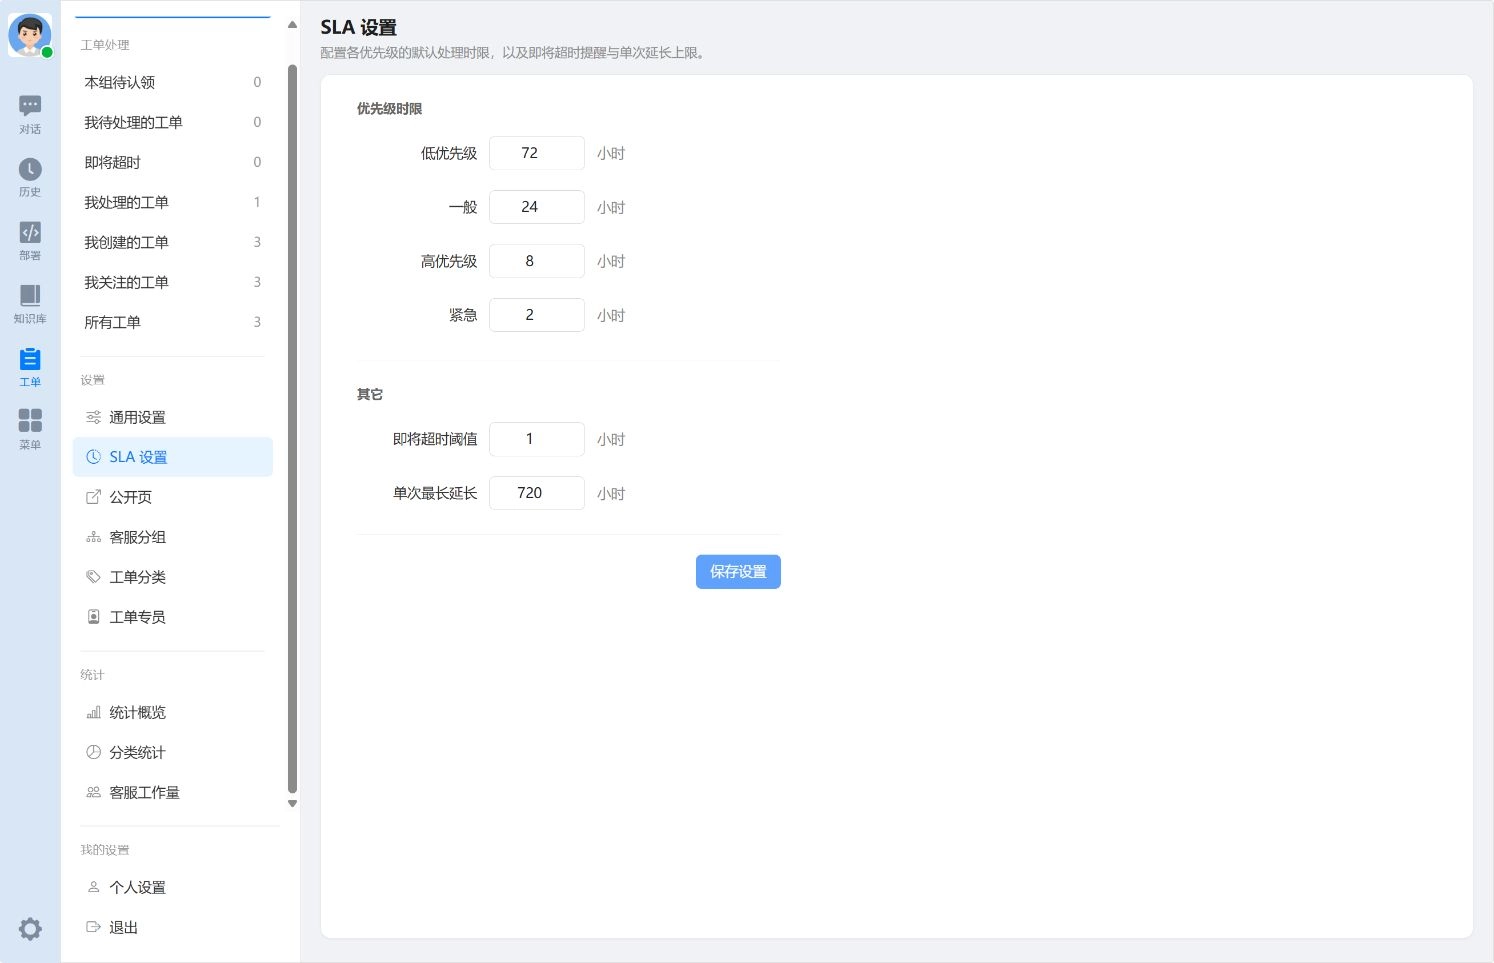Viewport: 1494px width, 963px height.
Task: Open 我待处理的工单 list
Action: click(x=173, y=122)
